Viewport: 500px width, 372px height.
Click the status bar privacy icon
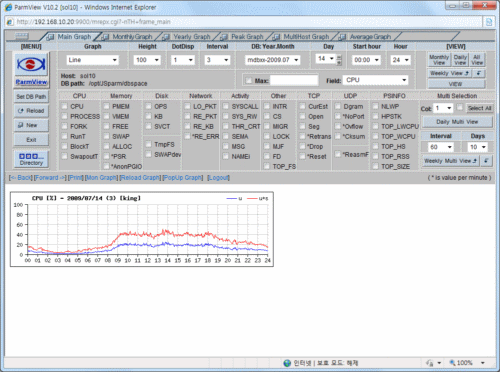click(430, 363)
